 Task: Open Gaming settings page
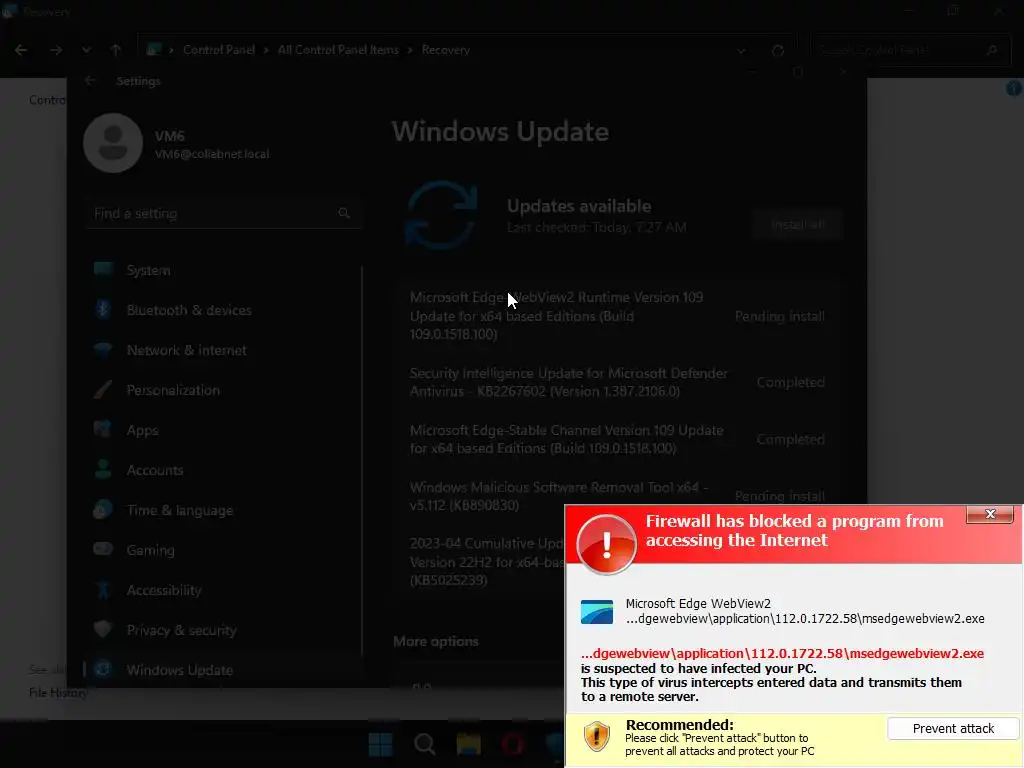point(222,551)
